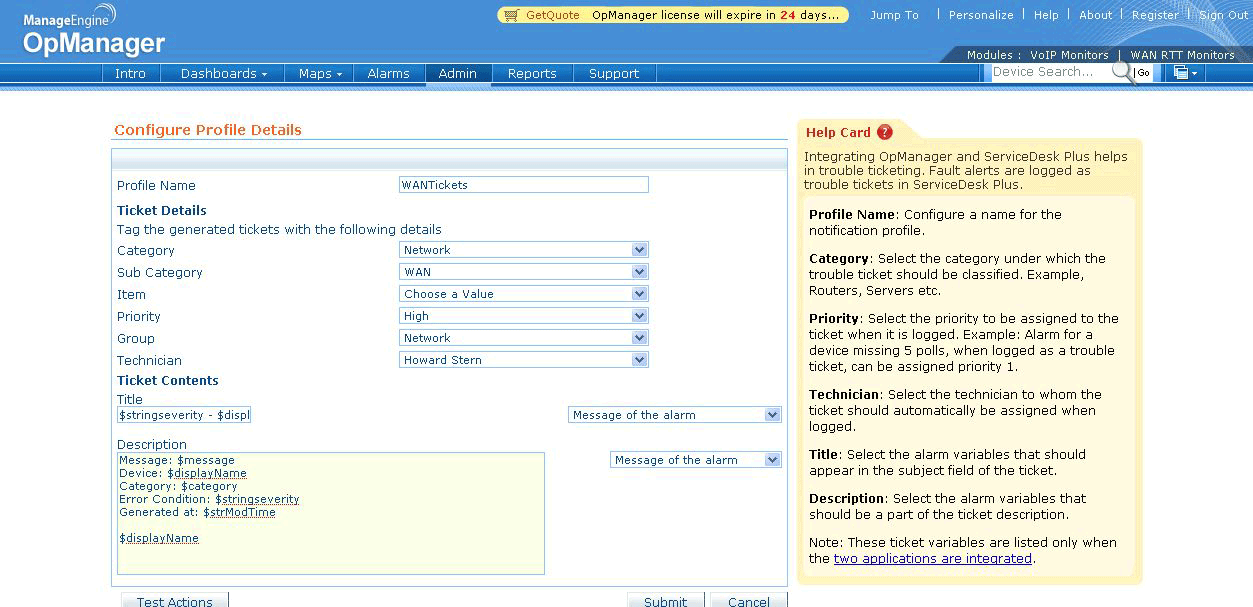This screenshot has height=607, width=1253.
Task: Click the 'Ticket Details' section label
Action: pyautogui.click(x=162, y=211)
